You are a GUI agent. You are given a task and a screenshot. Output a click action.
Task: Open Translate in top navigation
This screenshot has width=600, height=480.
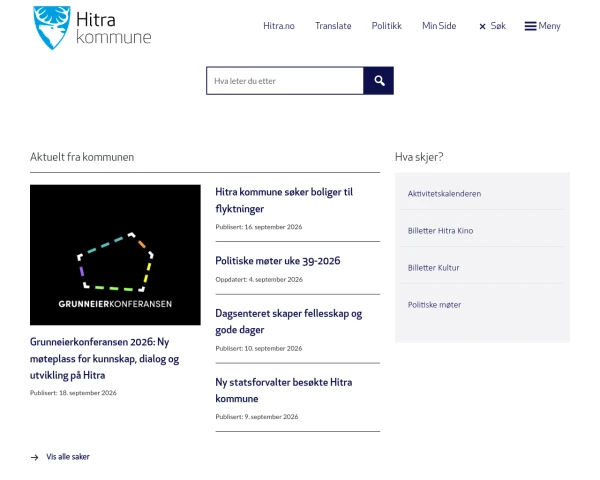333,26
